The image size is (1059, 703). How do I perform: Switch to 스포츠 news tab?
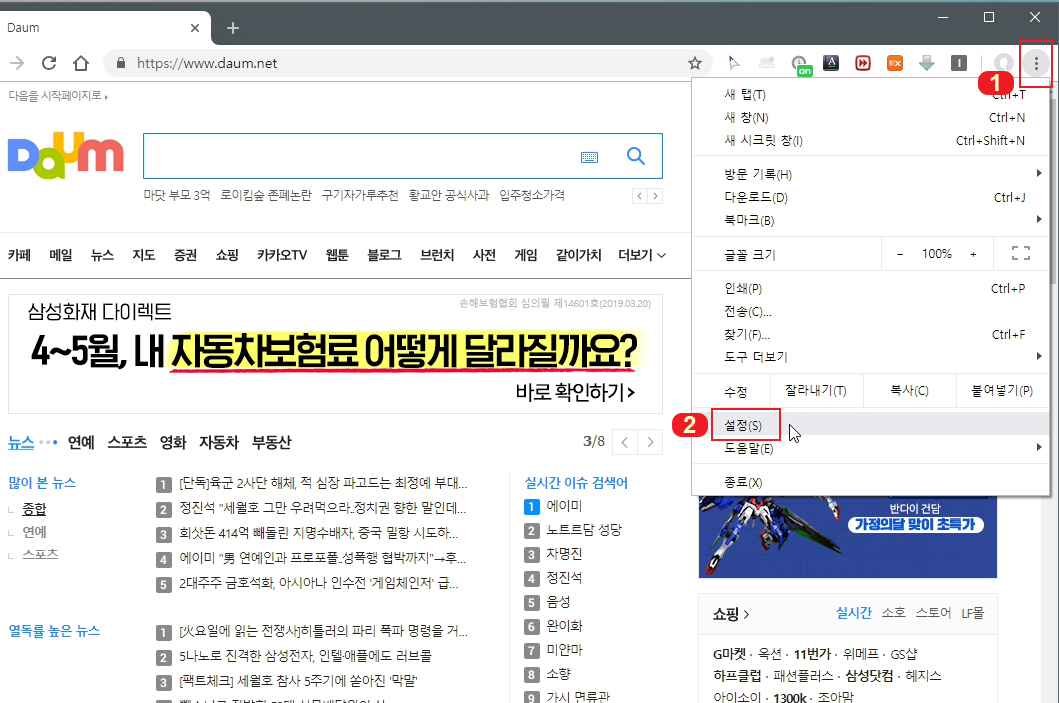click(127, 442)
